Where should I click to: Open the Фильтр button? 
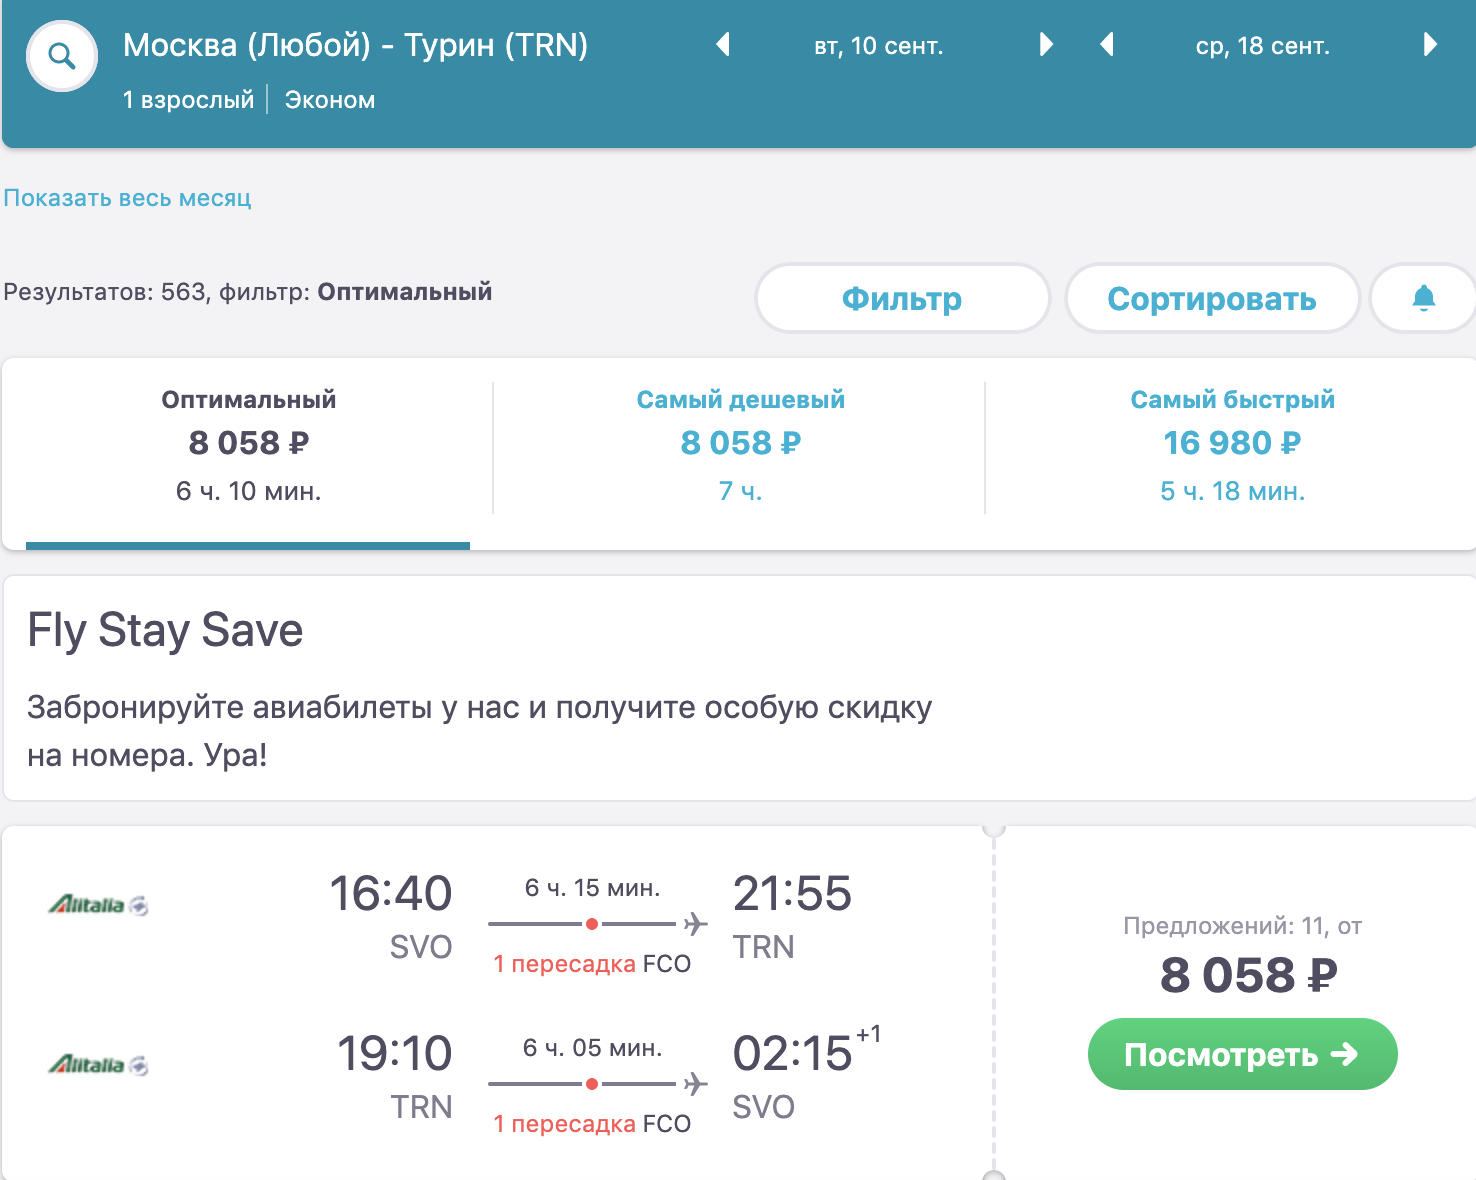(902, 298)
